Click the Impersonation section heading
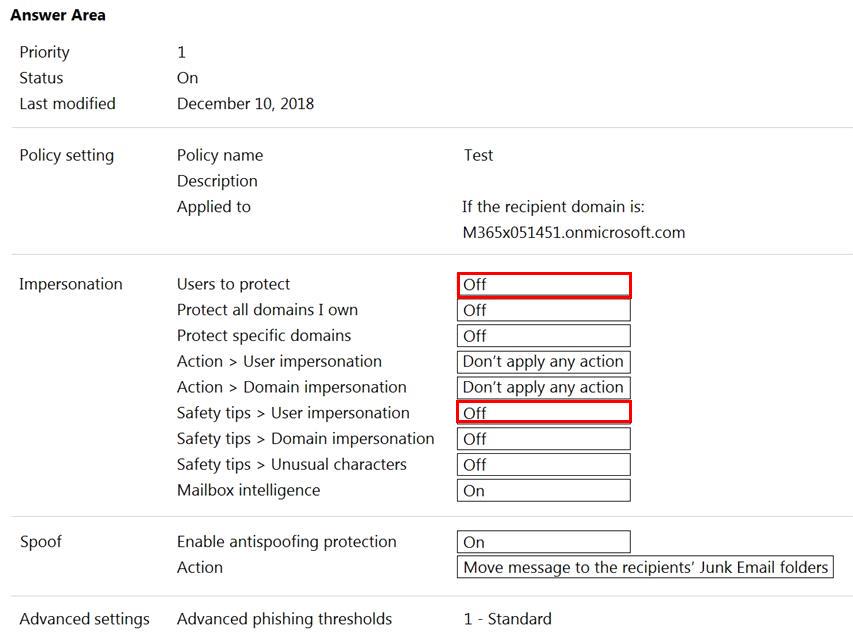 [x=71, y=284]
